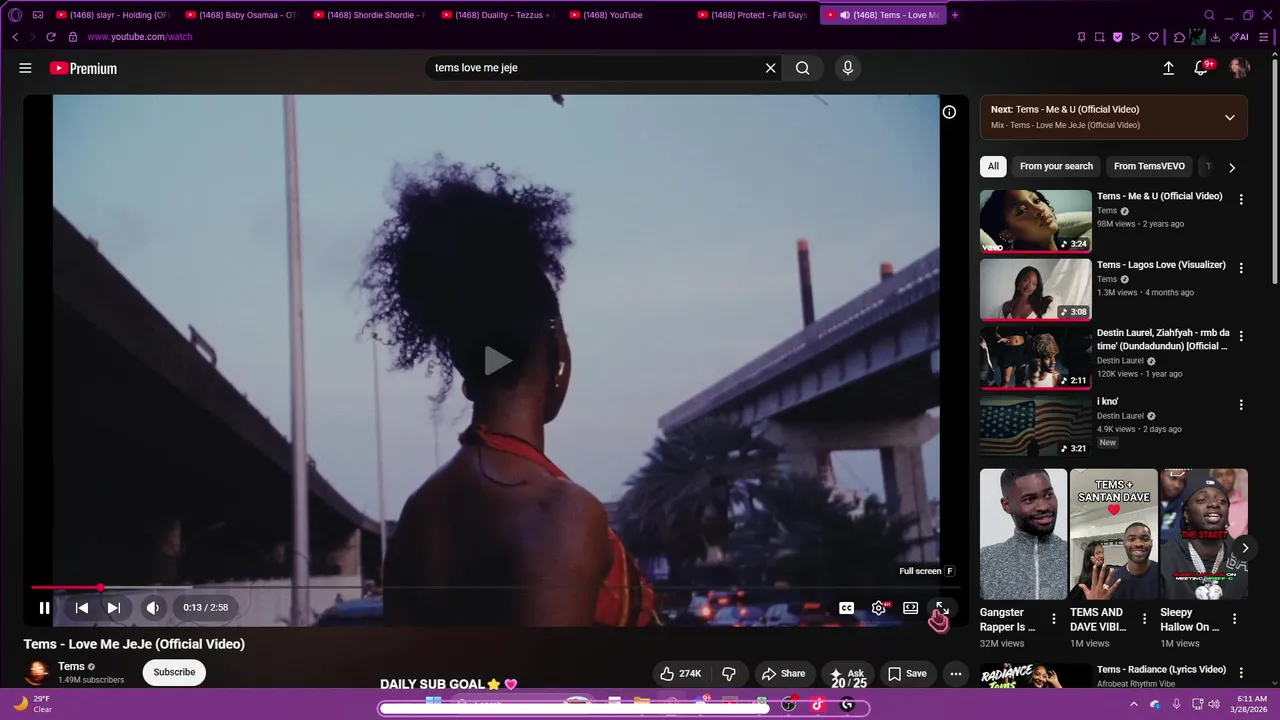
Task: Open more actions below the video
Action: point(955,673)
